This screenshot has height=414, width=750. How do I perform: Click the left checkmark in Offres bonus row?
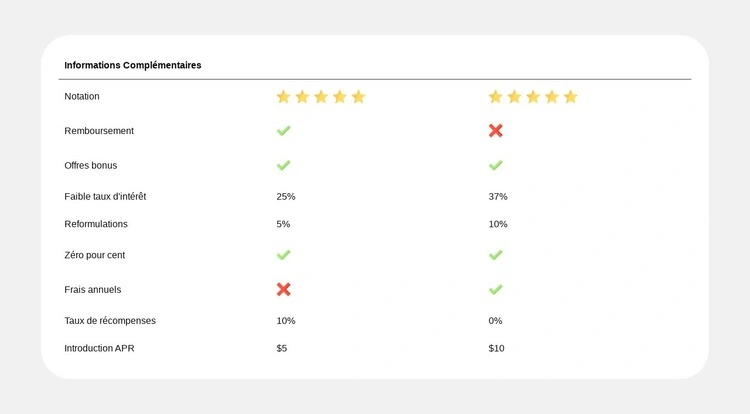coord(284,165)
